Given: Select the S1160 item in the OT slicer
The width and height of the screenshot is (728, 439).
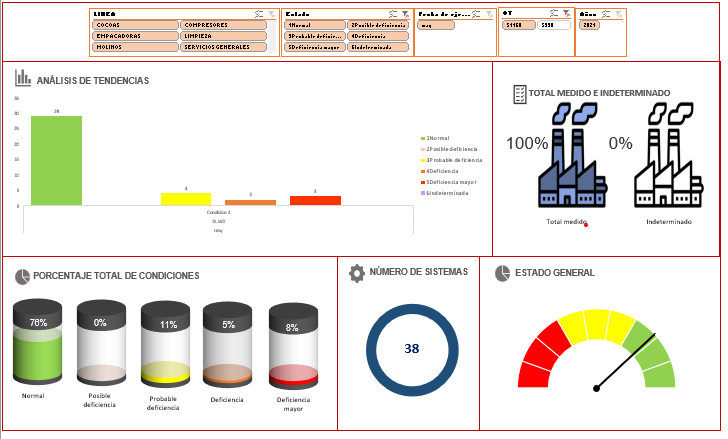Looking at the screenshot, I should (518, 25).
